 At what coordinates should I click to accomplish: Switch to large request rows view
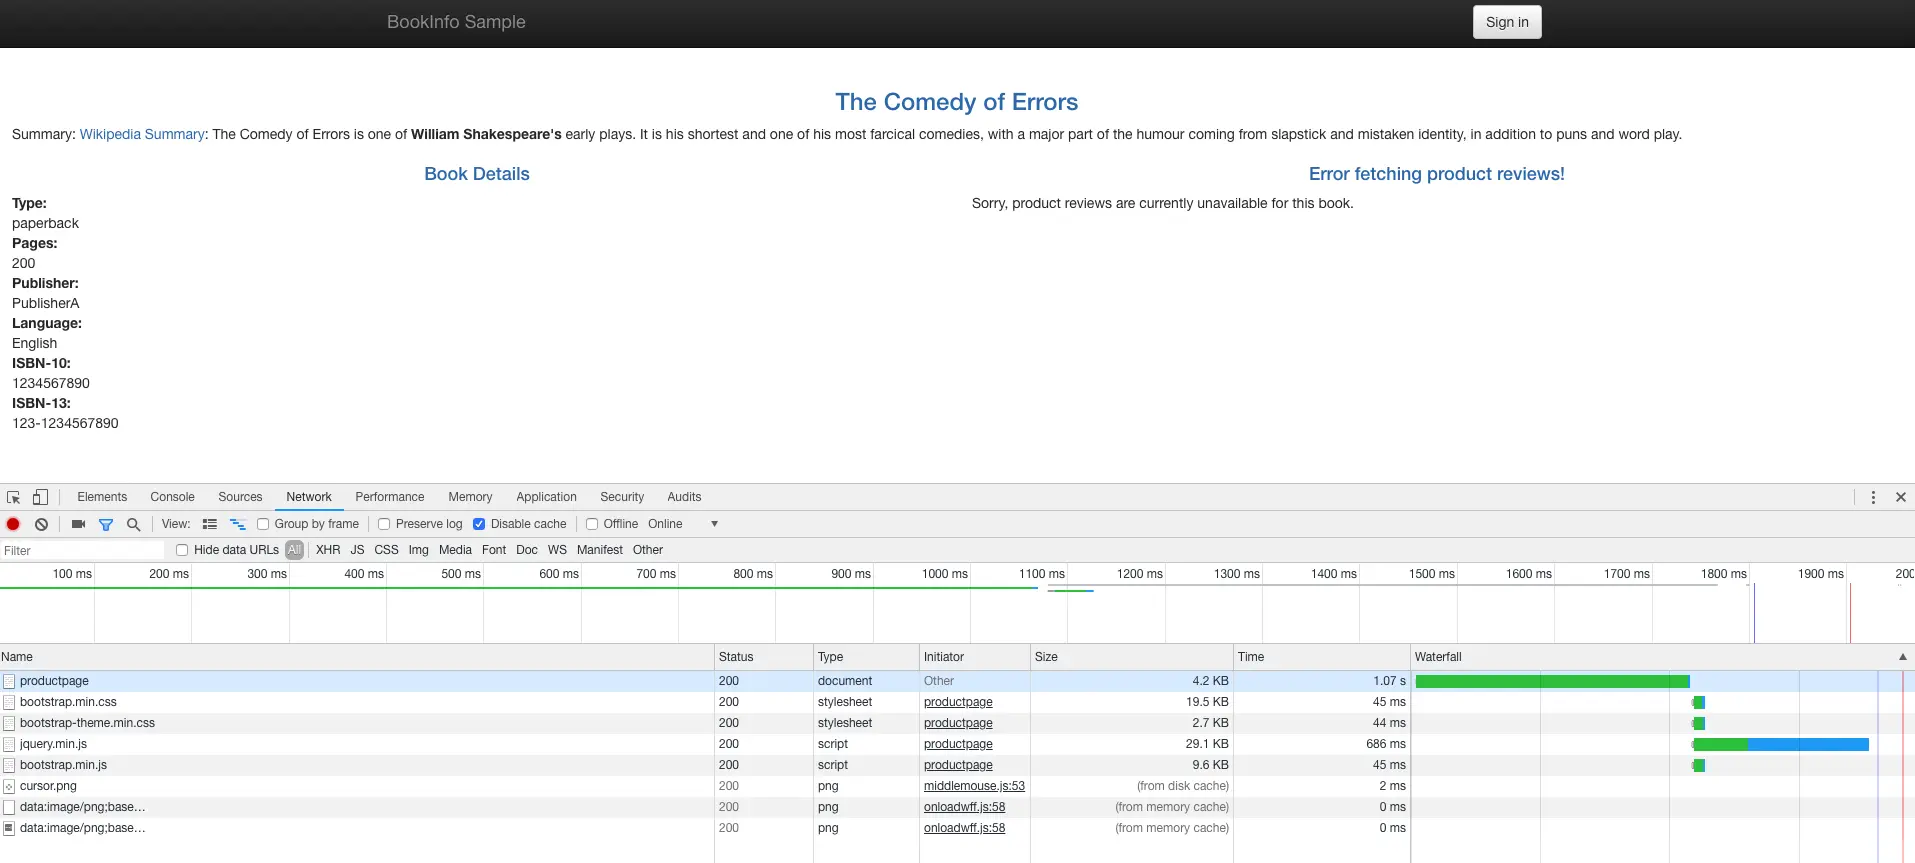(210, 524)
